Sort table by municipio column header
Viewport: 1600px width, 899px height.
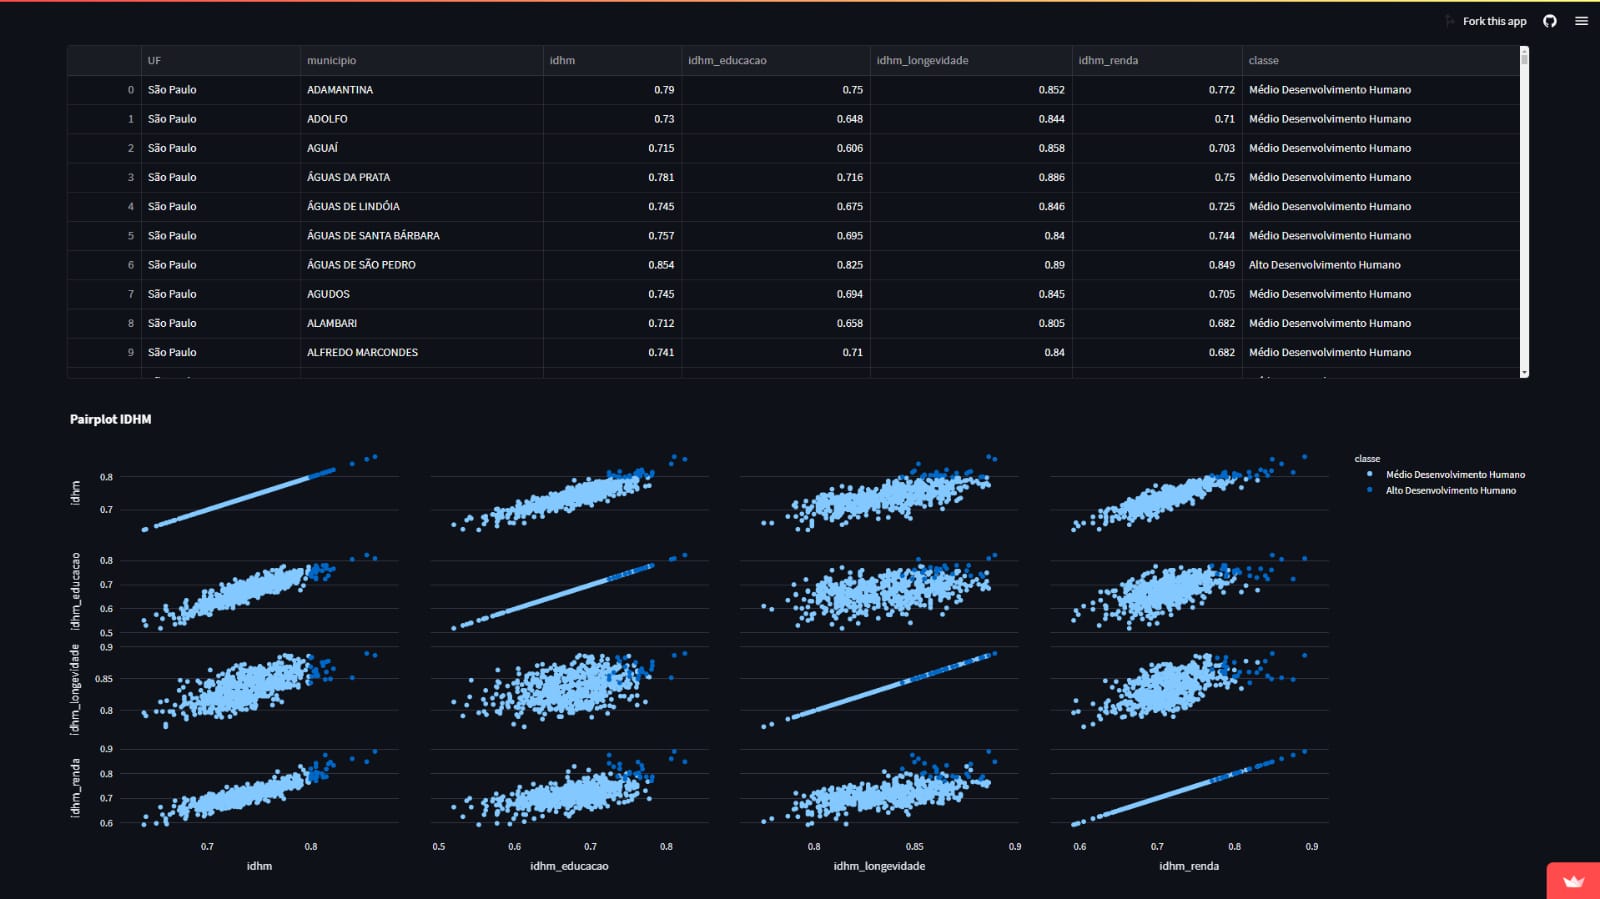(x=421, y=60)
